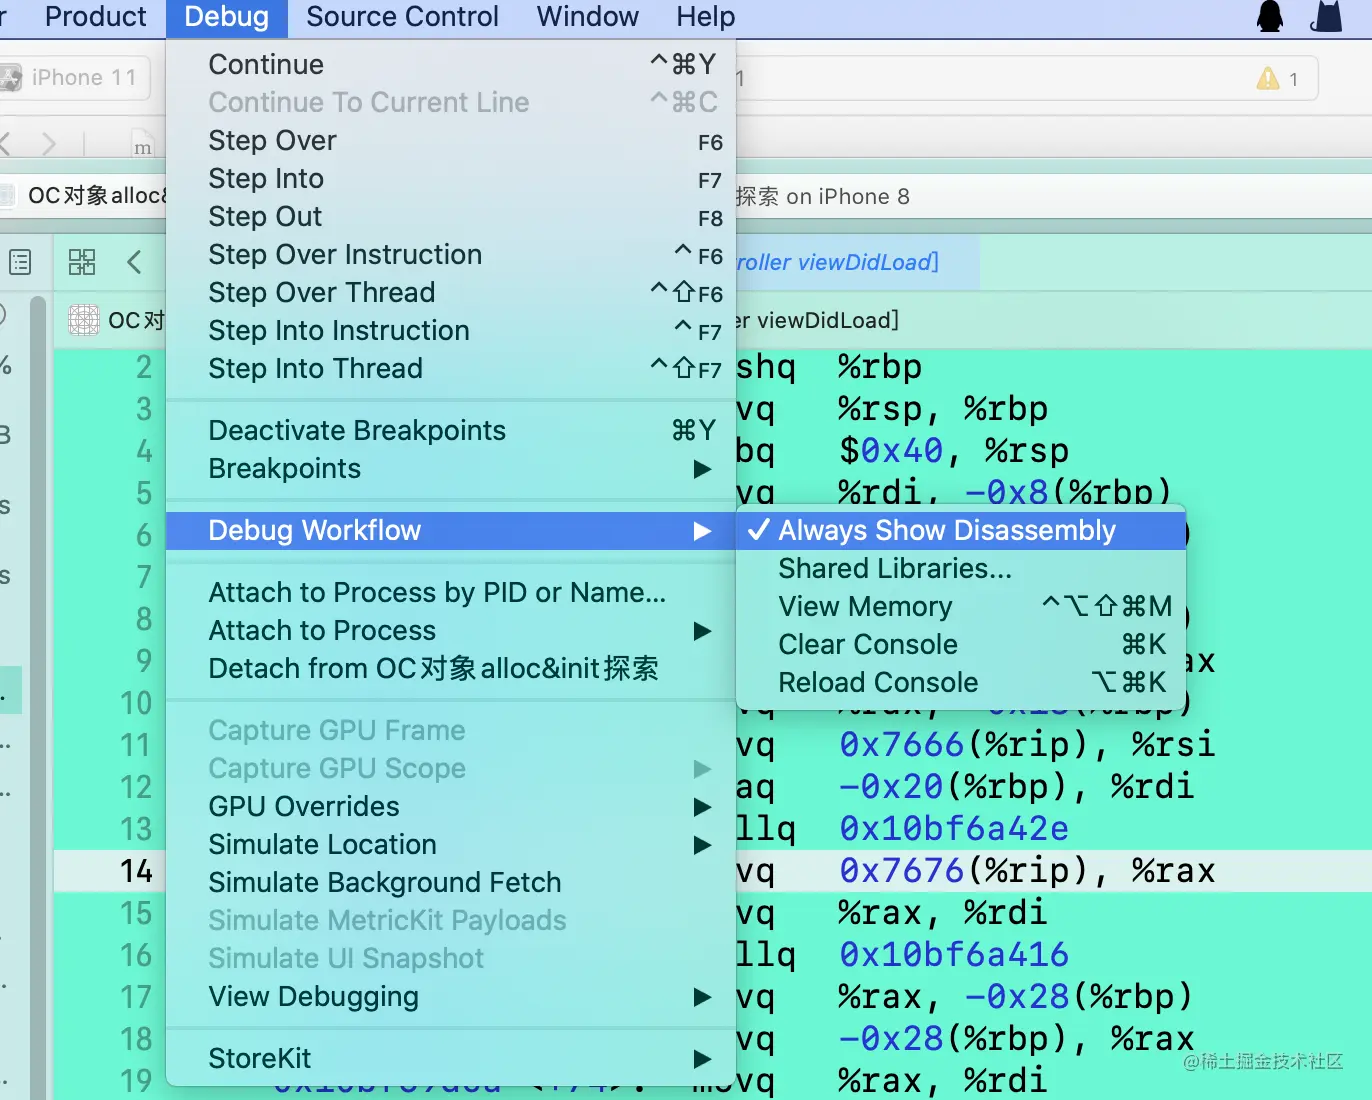Viewport: 1372px width, 1100px height.
Task: Open the Window menu
Action: click(588, 17)
